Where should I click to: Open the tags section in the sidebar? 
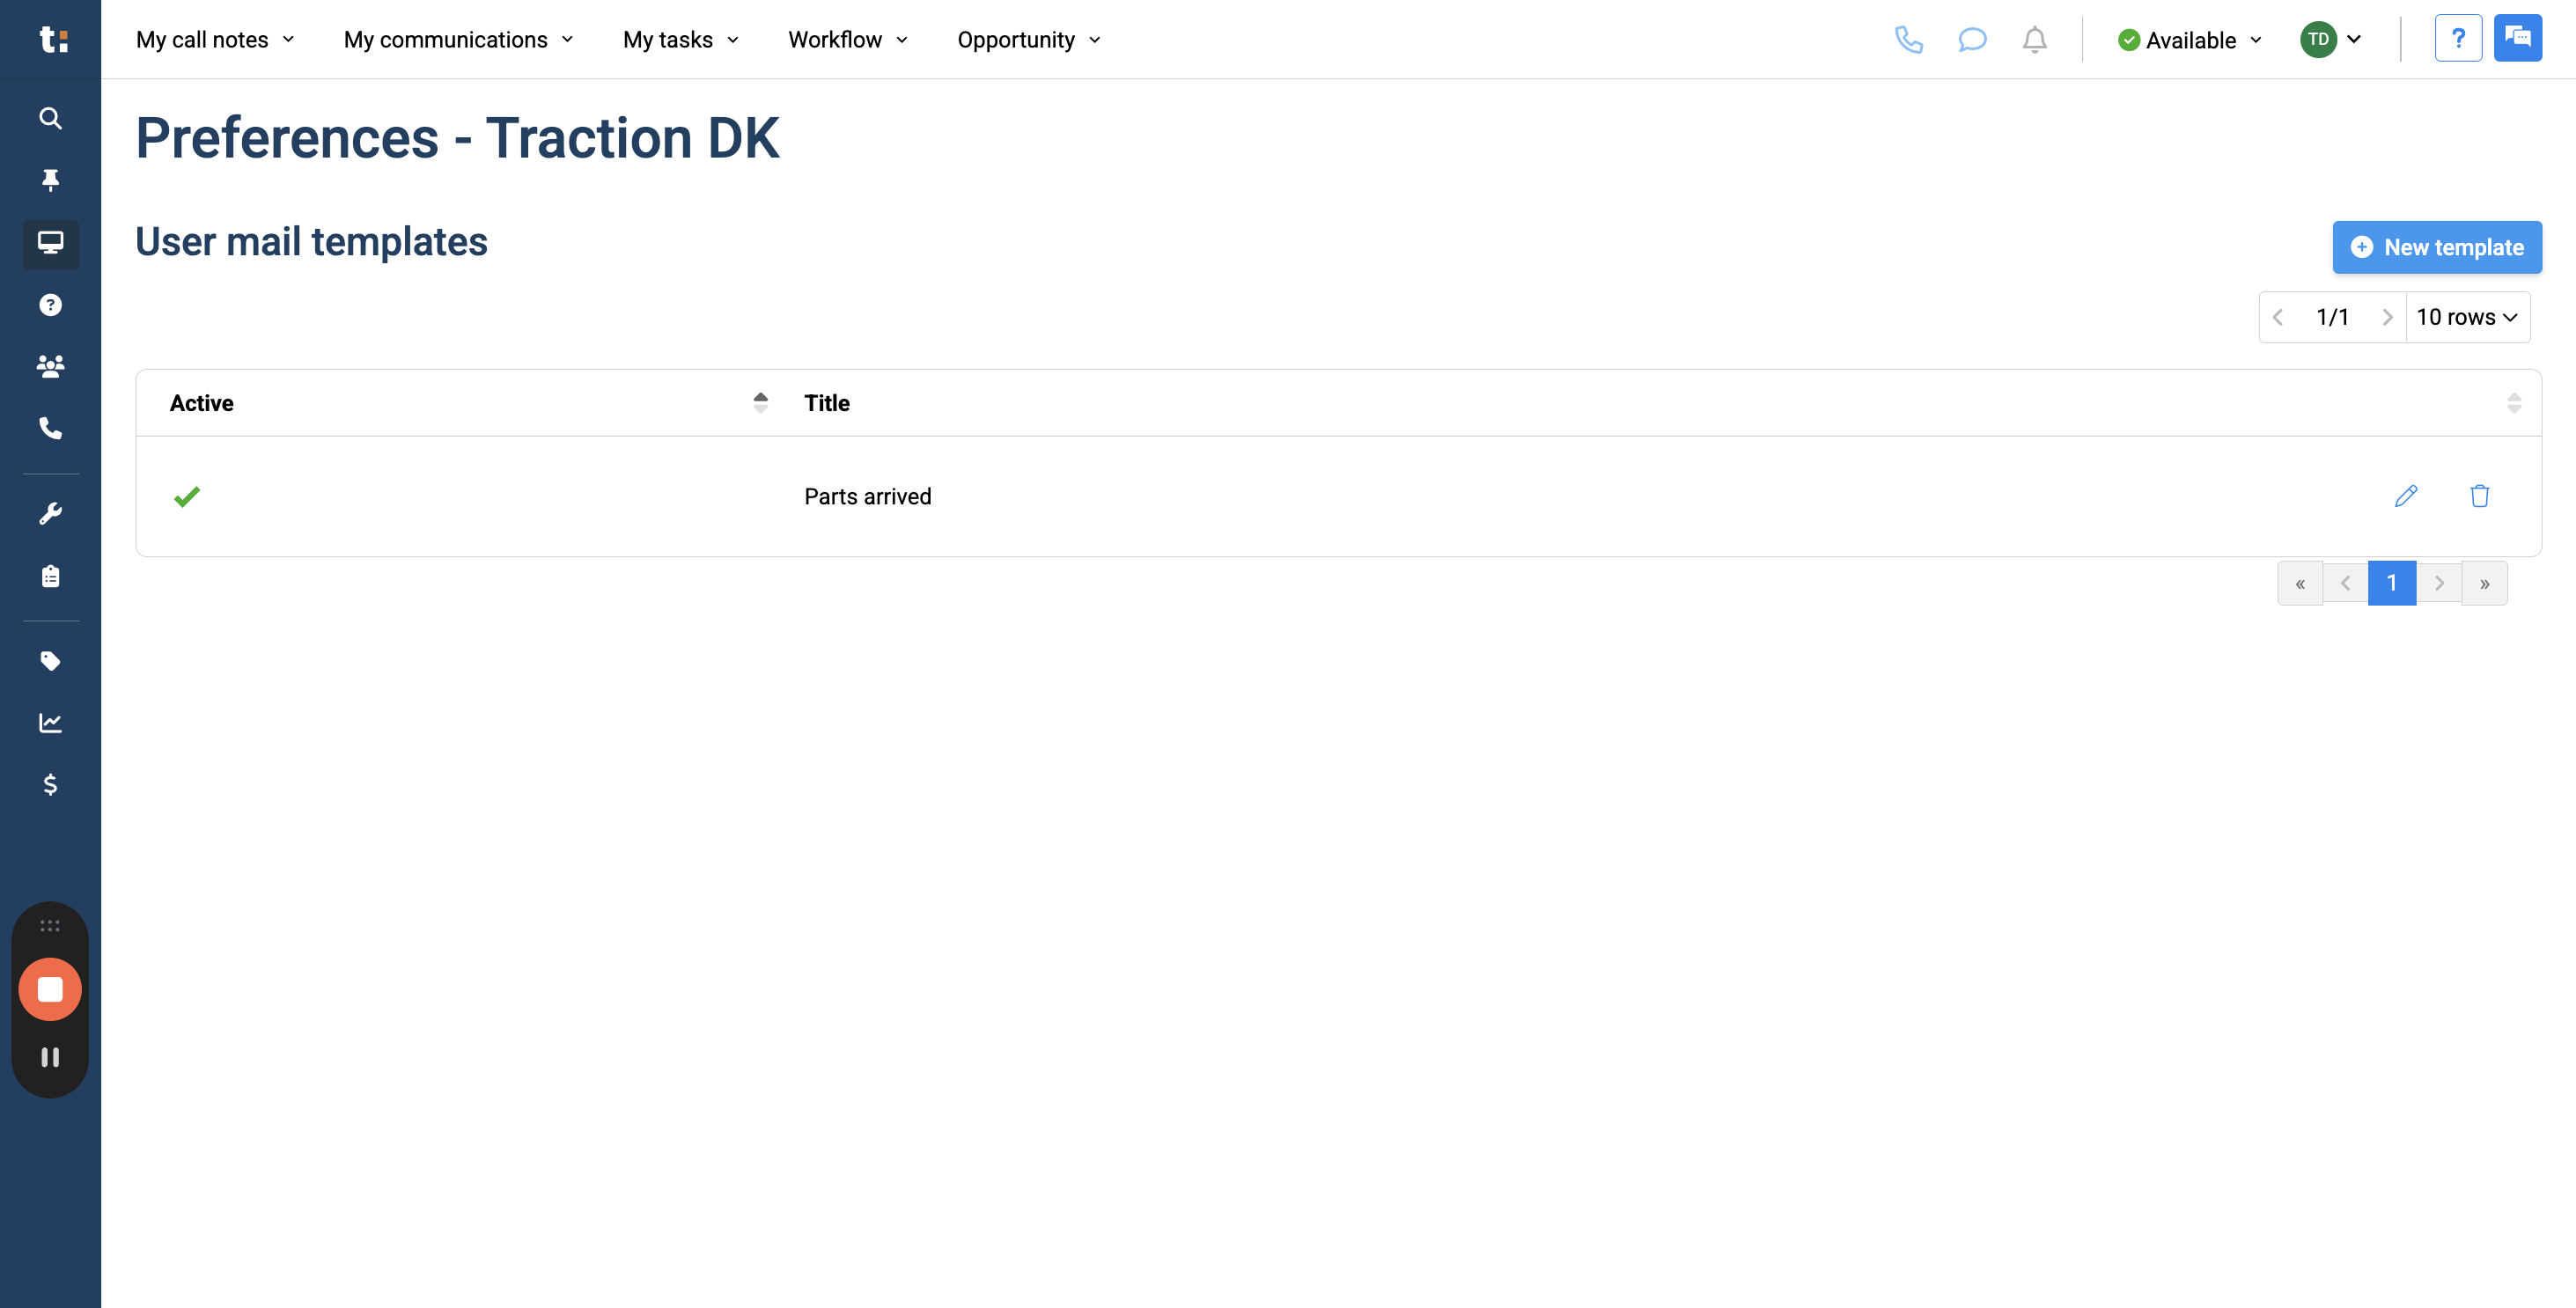tap(50, 661)
